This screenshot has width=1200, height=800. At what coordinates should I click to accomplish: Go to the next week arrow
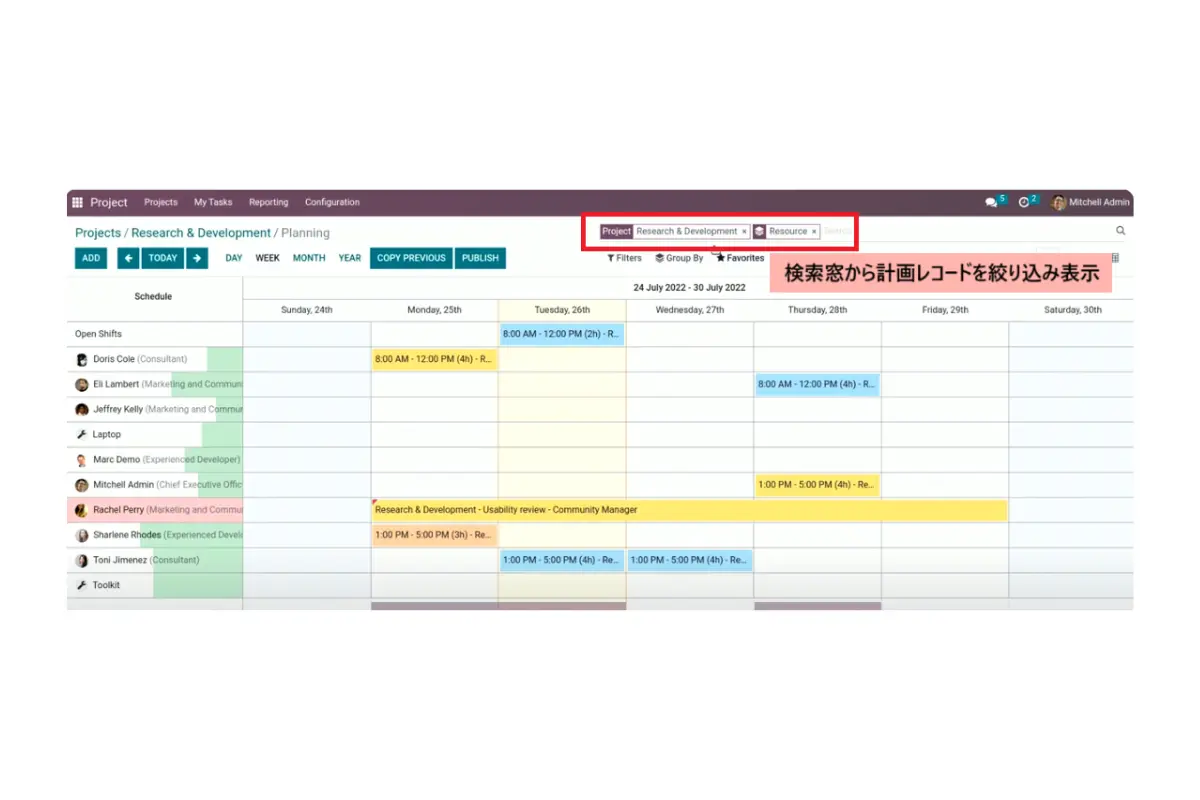click(x=197, y=258)
